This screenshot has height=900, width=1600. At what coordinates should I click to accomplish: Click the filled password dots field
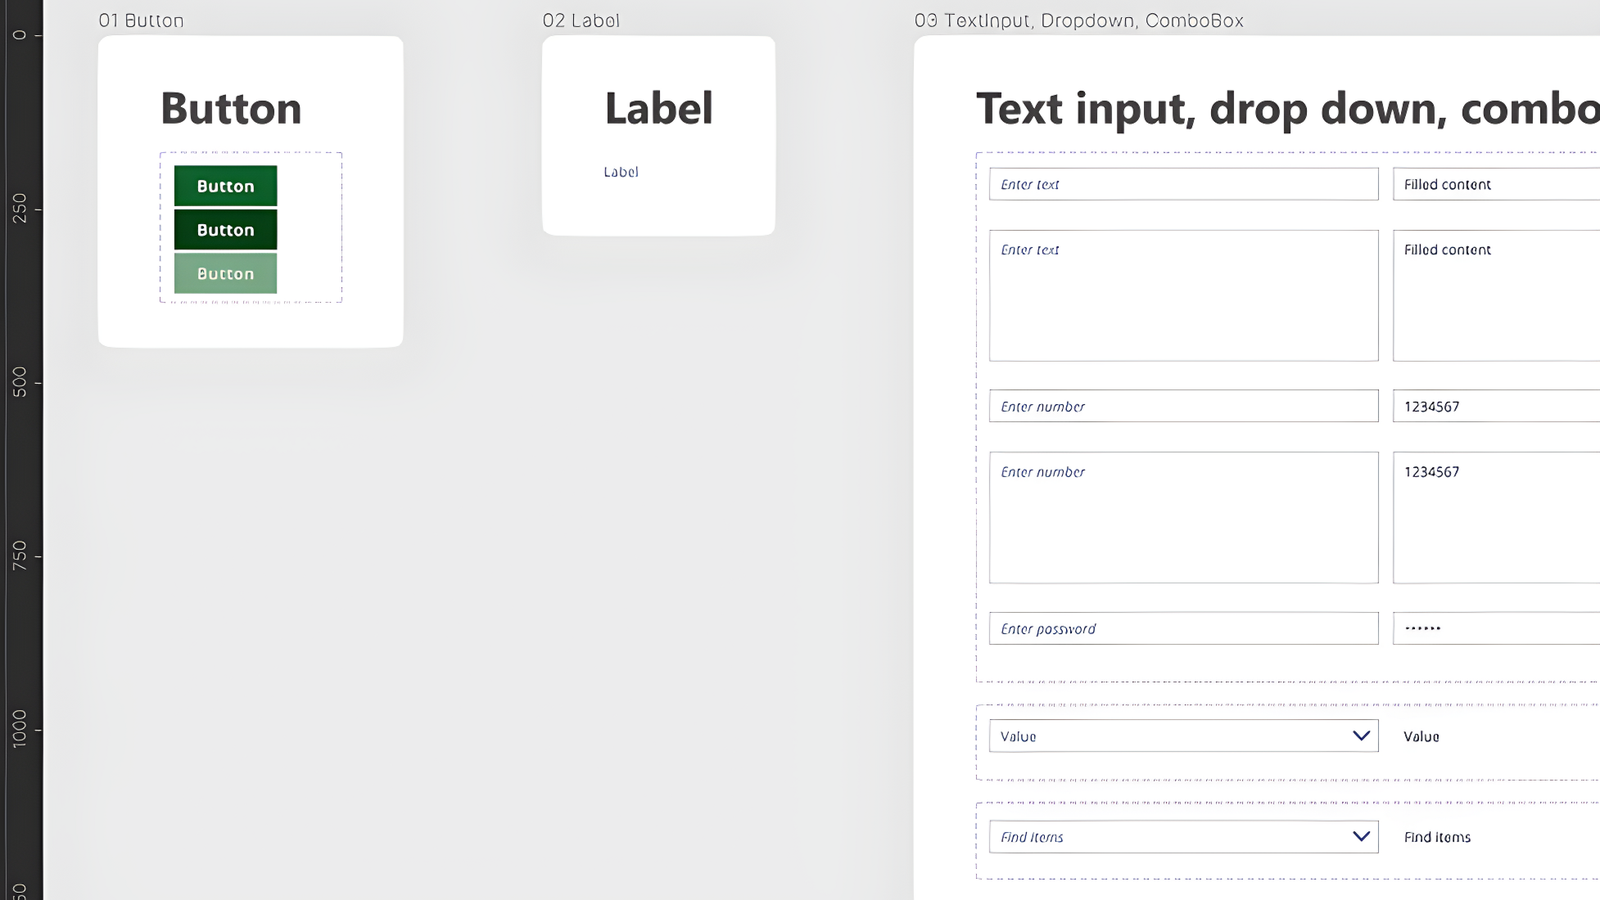point(1496,628)
